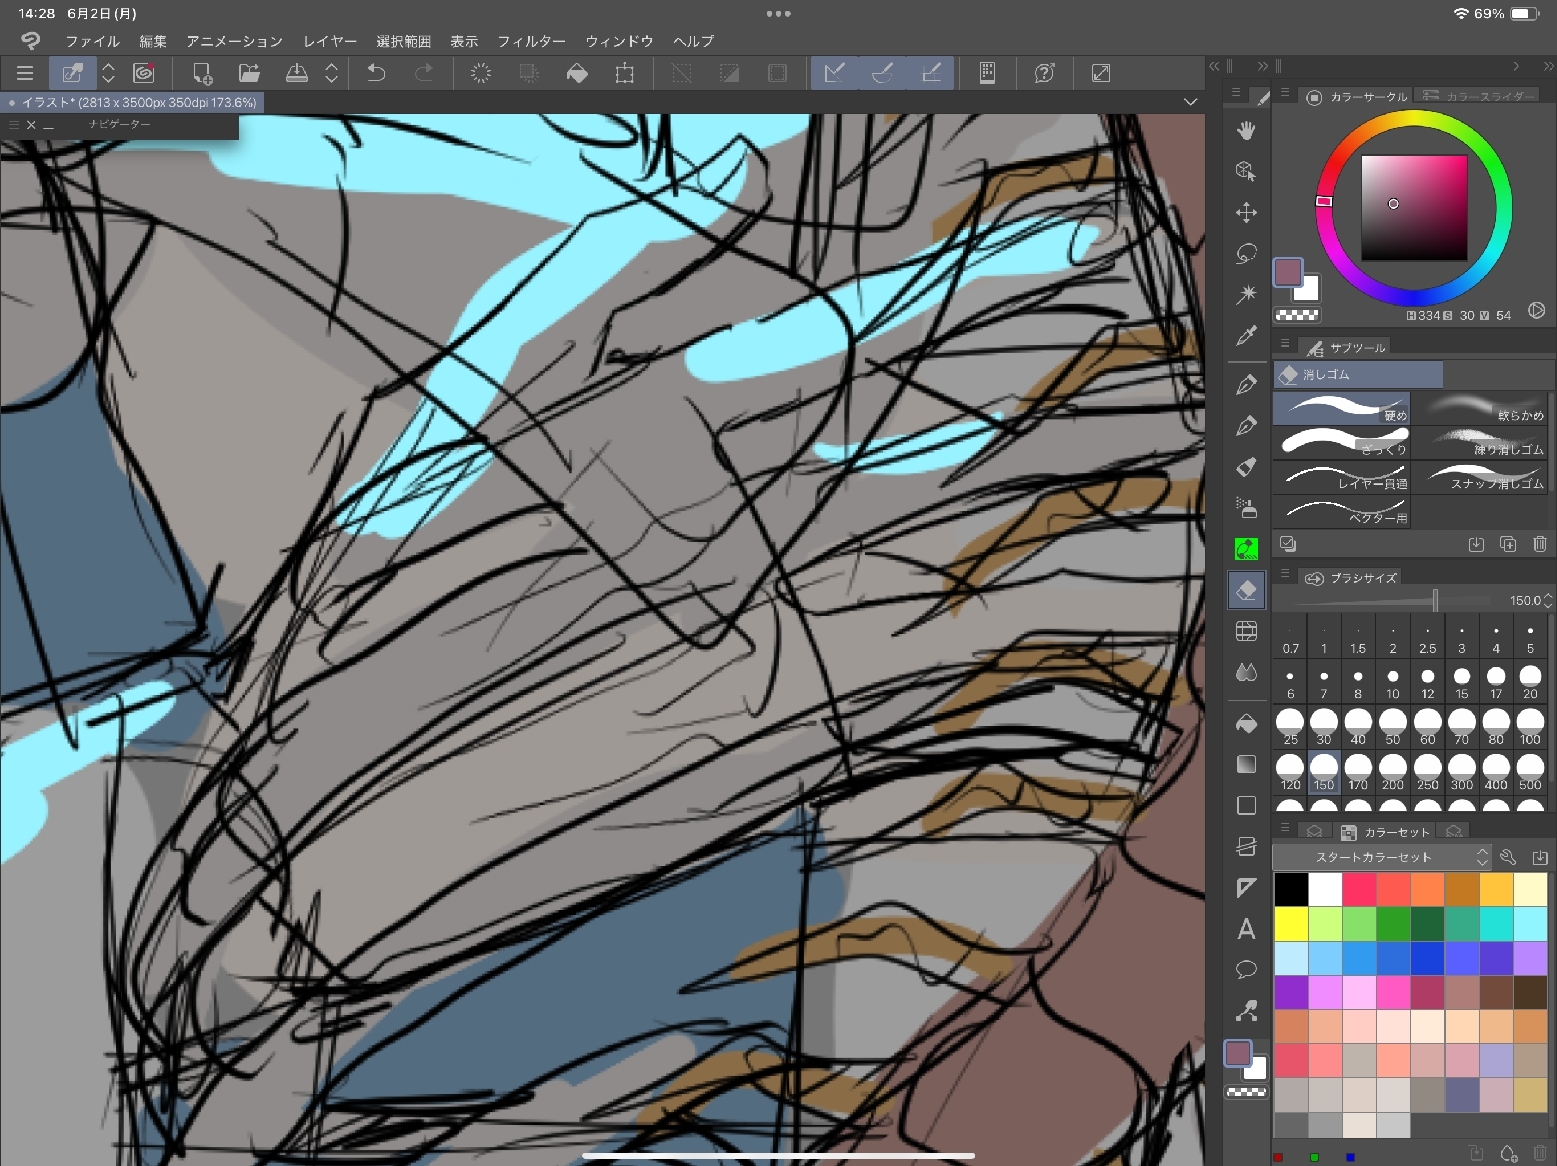Viewport: 1557px width, 1166px height.
Task: Pick the black swatch in the color set
Action: tap(1290, 889)
